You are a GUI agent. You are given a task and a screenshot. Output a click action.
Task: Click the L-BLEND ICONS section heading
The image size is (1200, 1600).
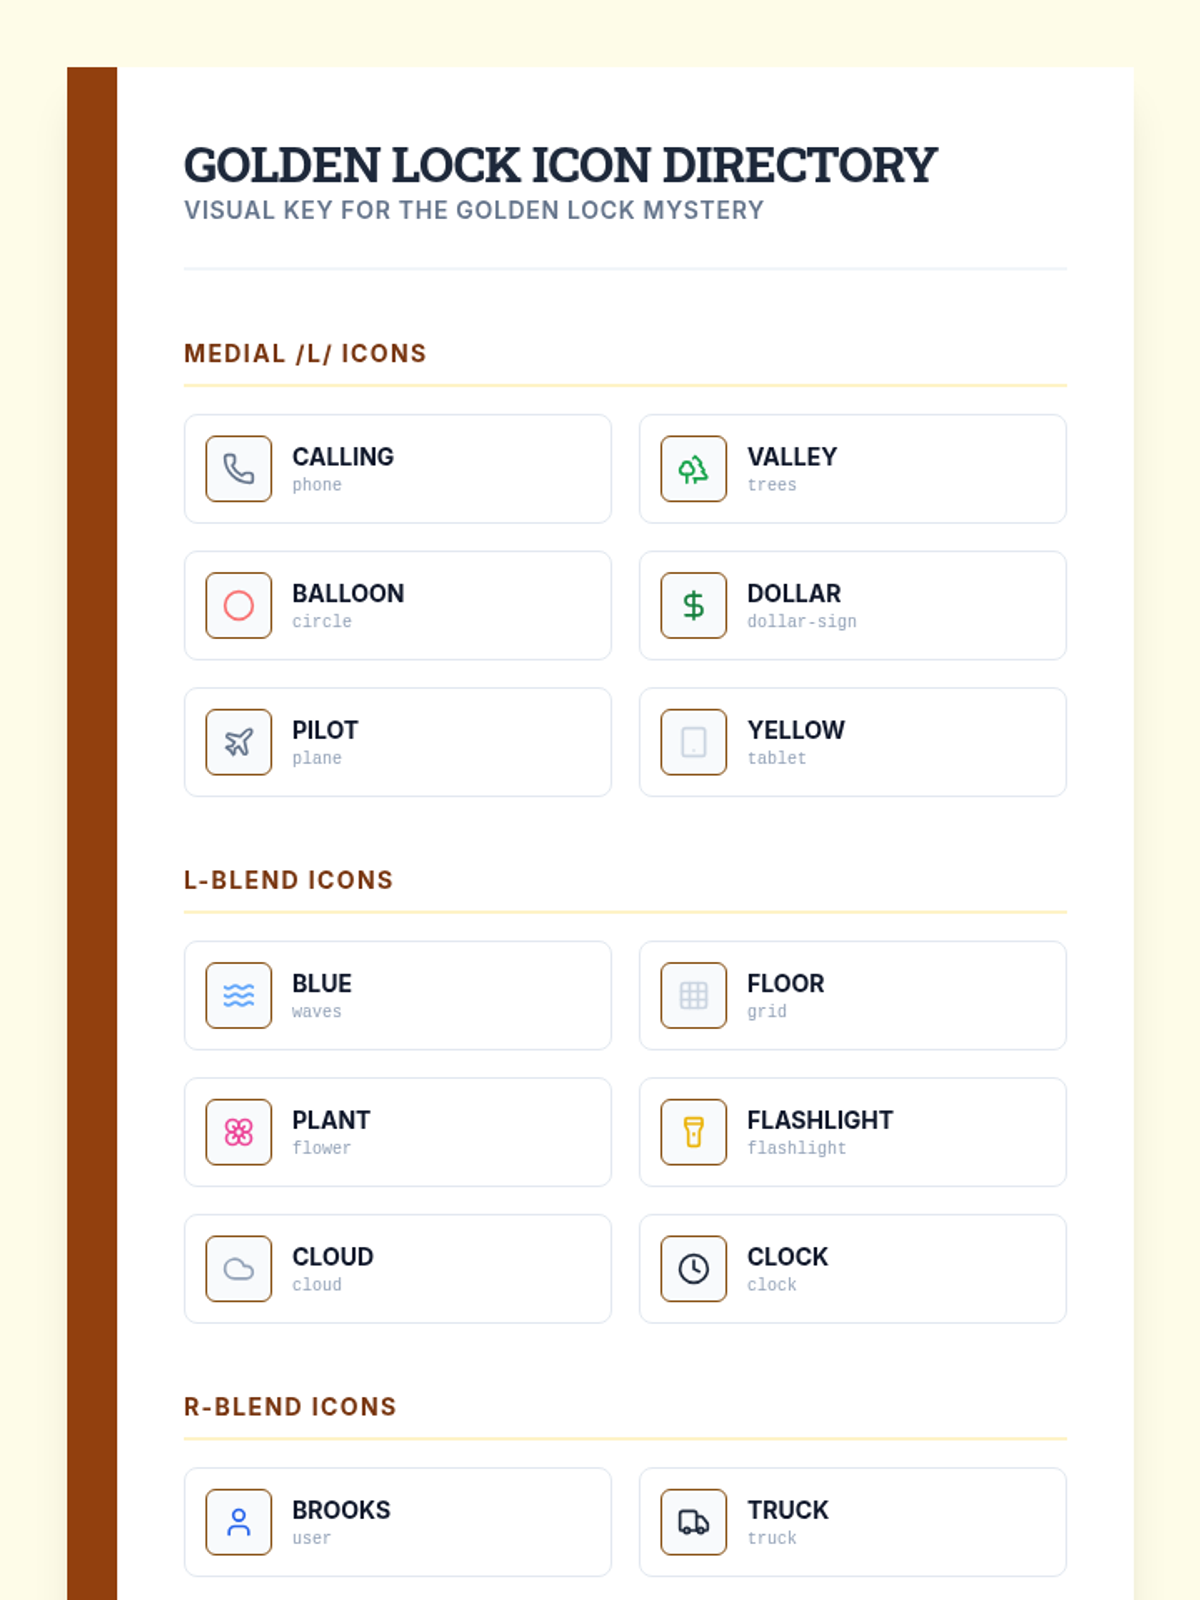point(288,880)
